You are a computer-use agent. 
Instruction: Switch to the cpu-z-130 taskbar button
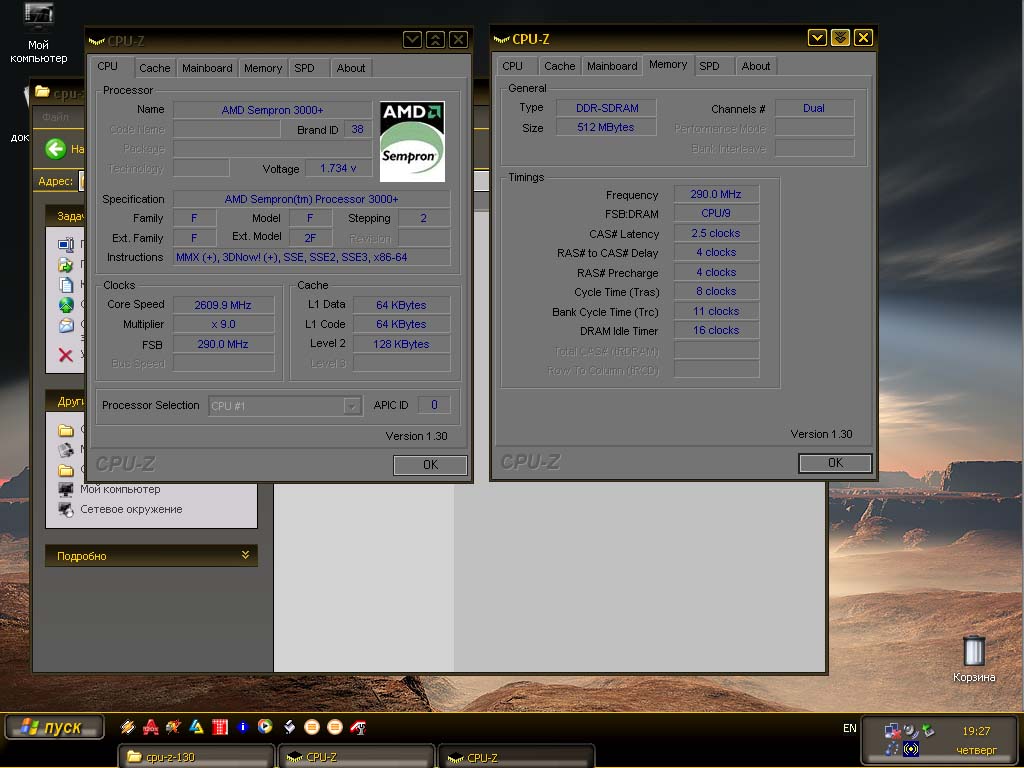pyautogui.click(x=196, y=757)
